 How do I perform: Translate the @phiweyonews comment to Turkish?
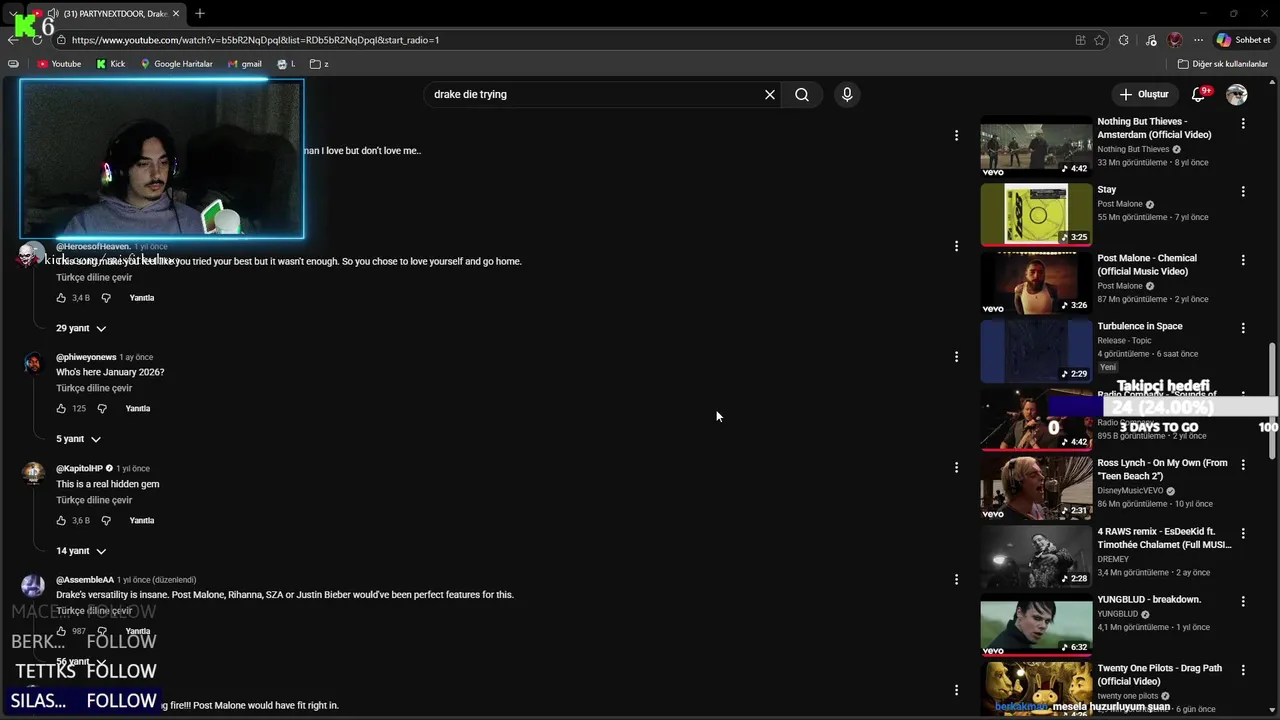coord(94,388)
